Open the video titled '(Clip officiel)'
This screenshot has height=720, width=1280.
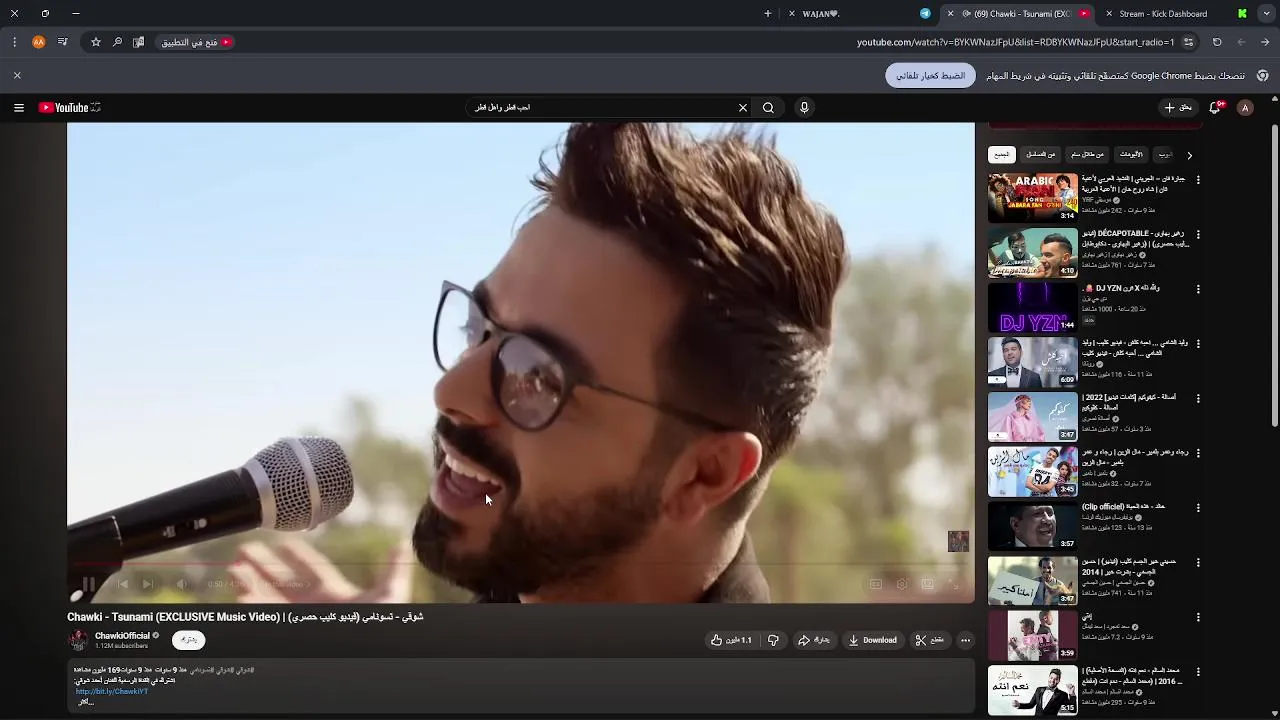[1123, 507]
